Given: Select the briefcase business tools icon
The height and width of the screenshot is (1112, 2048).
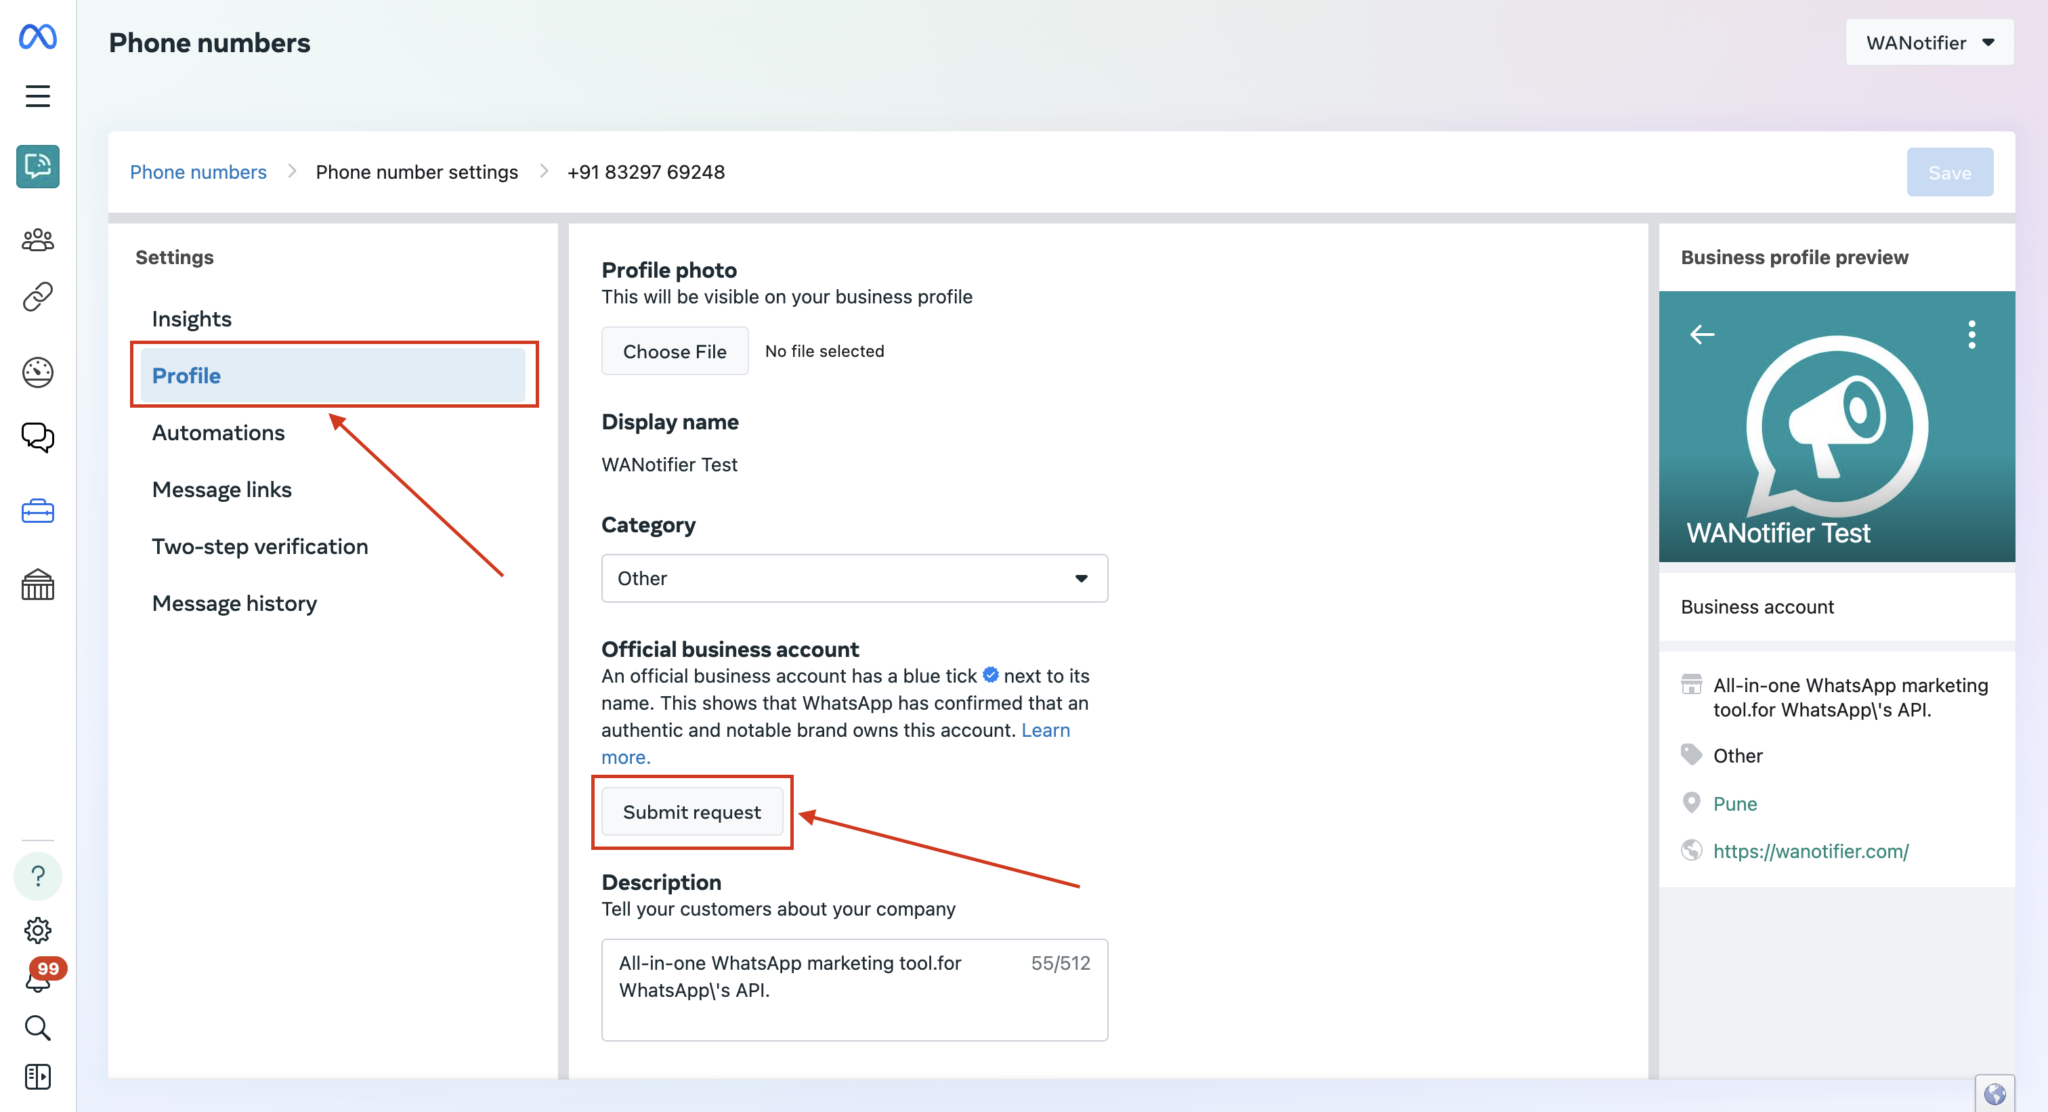Looking at the screenshot, I should coord(37,510).
